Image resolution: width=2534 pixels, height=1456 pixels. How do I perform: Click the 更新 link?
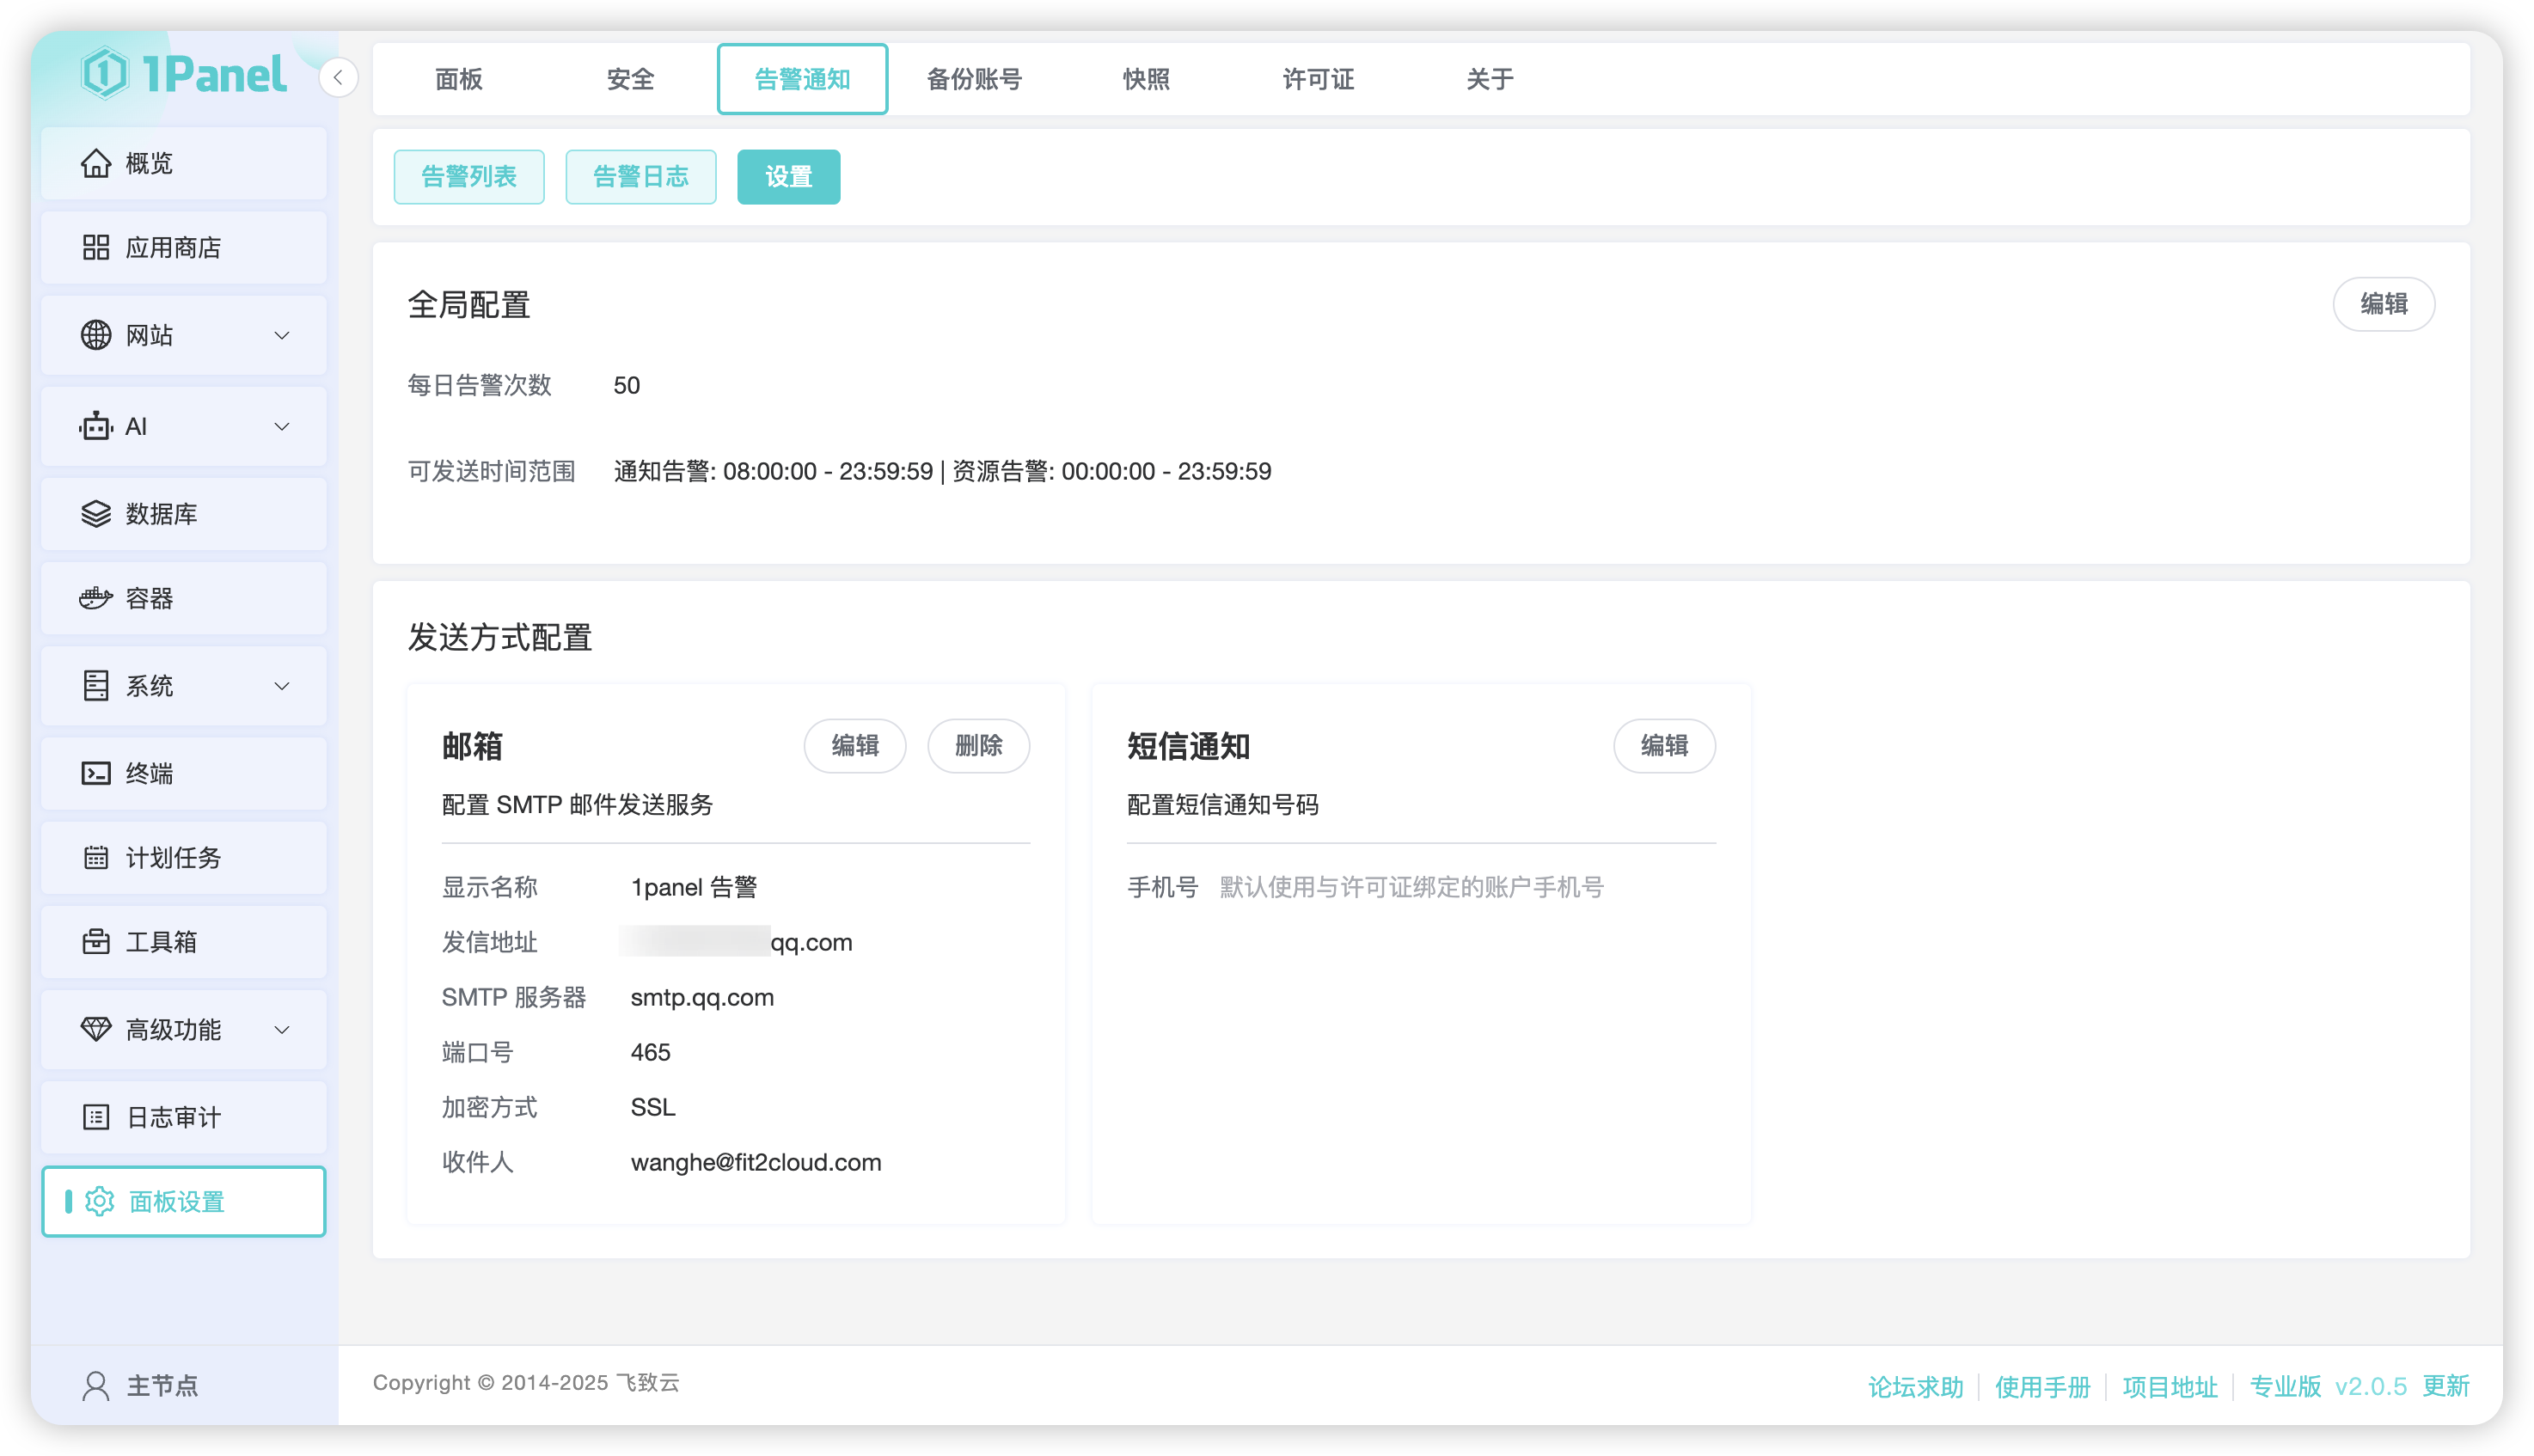(2446, 1386)
